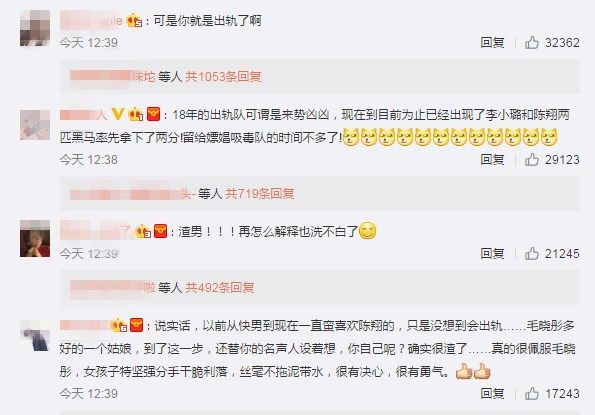
Task: Click red envelope badge in 渣男 comment
Action: pos(161,231)
